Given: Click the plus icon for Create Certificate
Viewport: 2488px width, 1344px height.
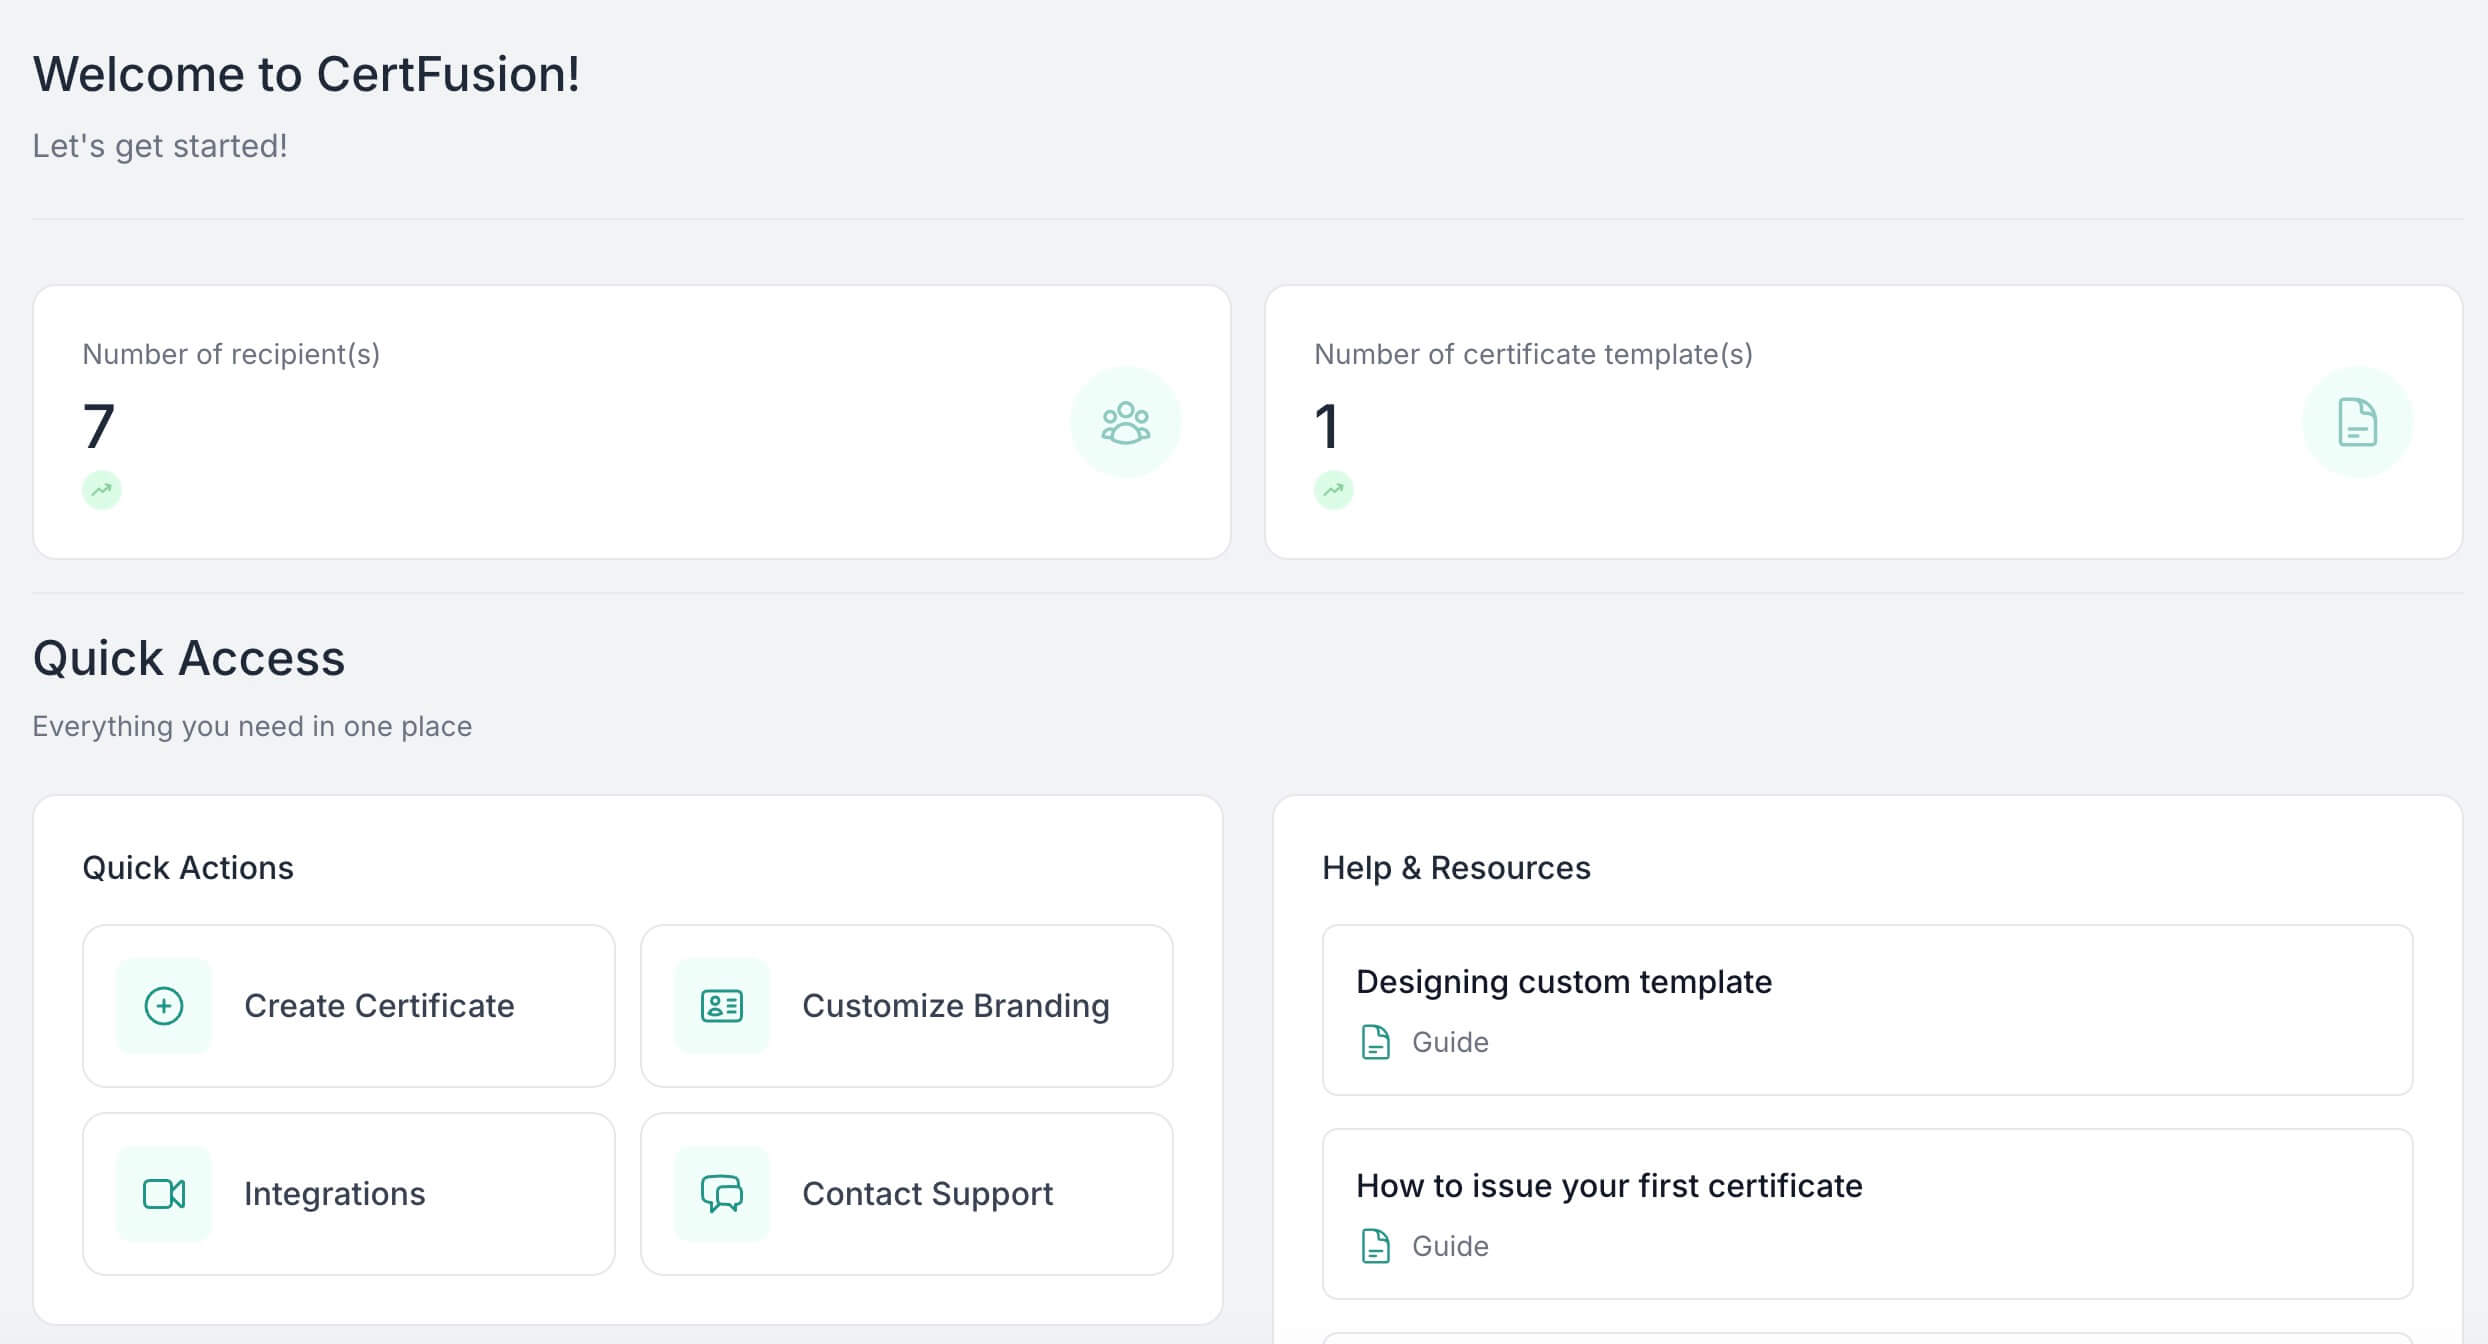Looking at the screenshot, I should pos(164,1006).
